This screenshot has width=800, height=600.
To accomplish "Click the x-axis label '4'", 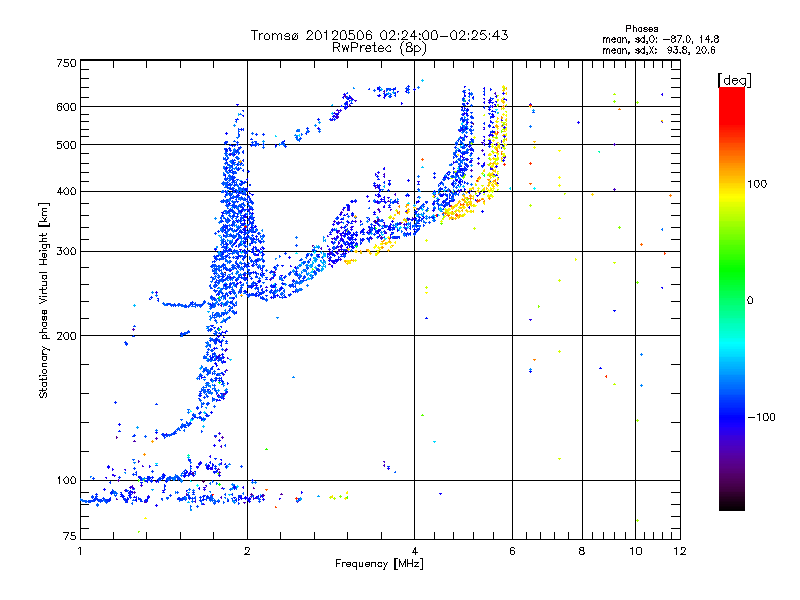I will [x=414, y=551].
